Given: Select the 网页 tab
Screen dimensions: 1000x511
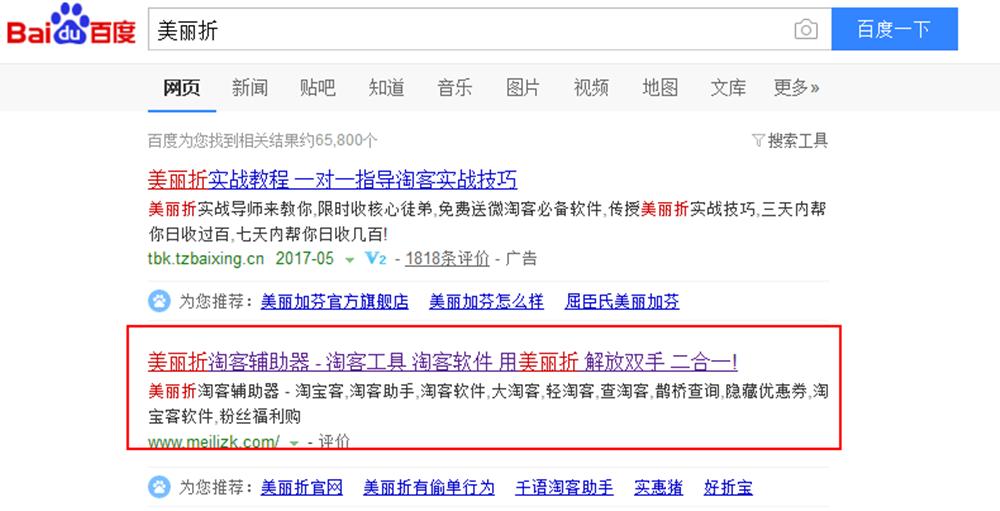Looking at the screenshot, I should tap(182, 87).
